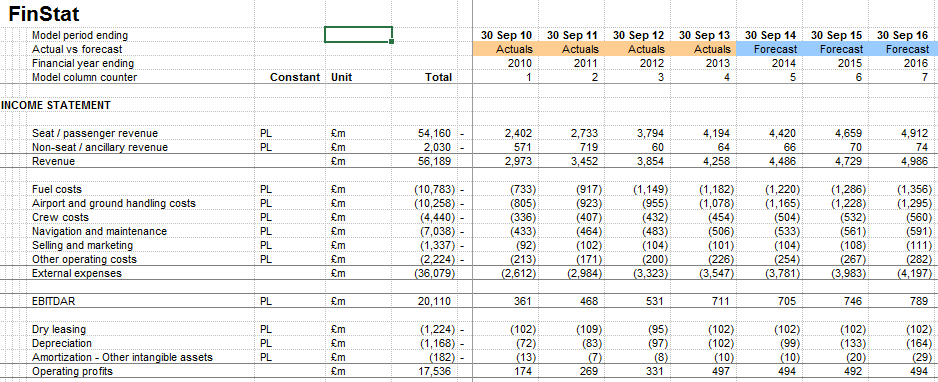Screen dimensions: 938x382
Task: Select Operating profits total 17,536
Action: [436, 371]
